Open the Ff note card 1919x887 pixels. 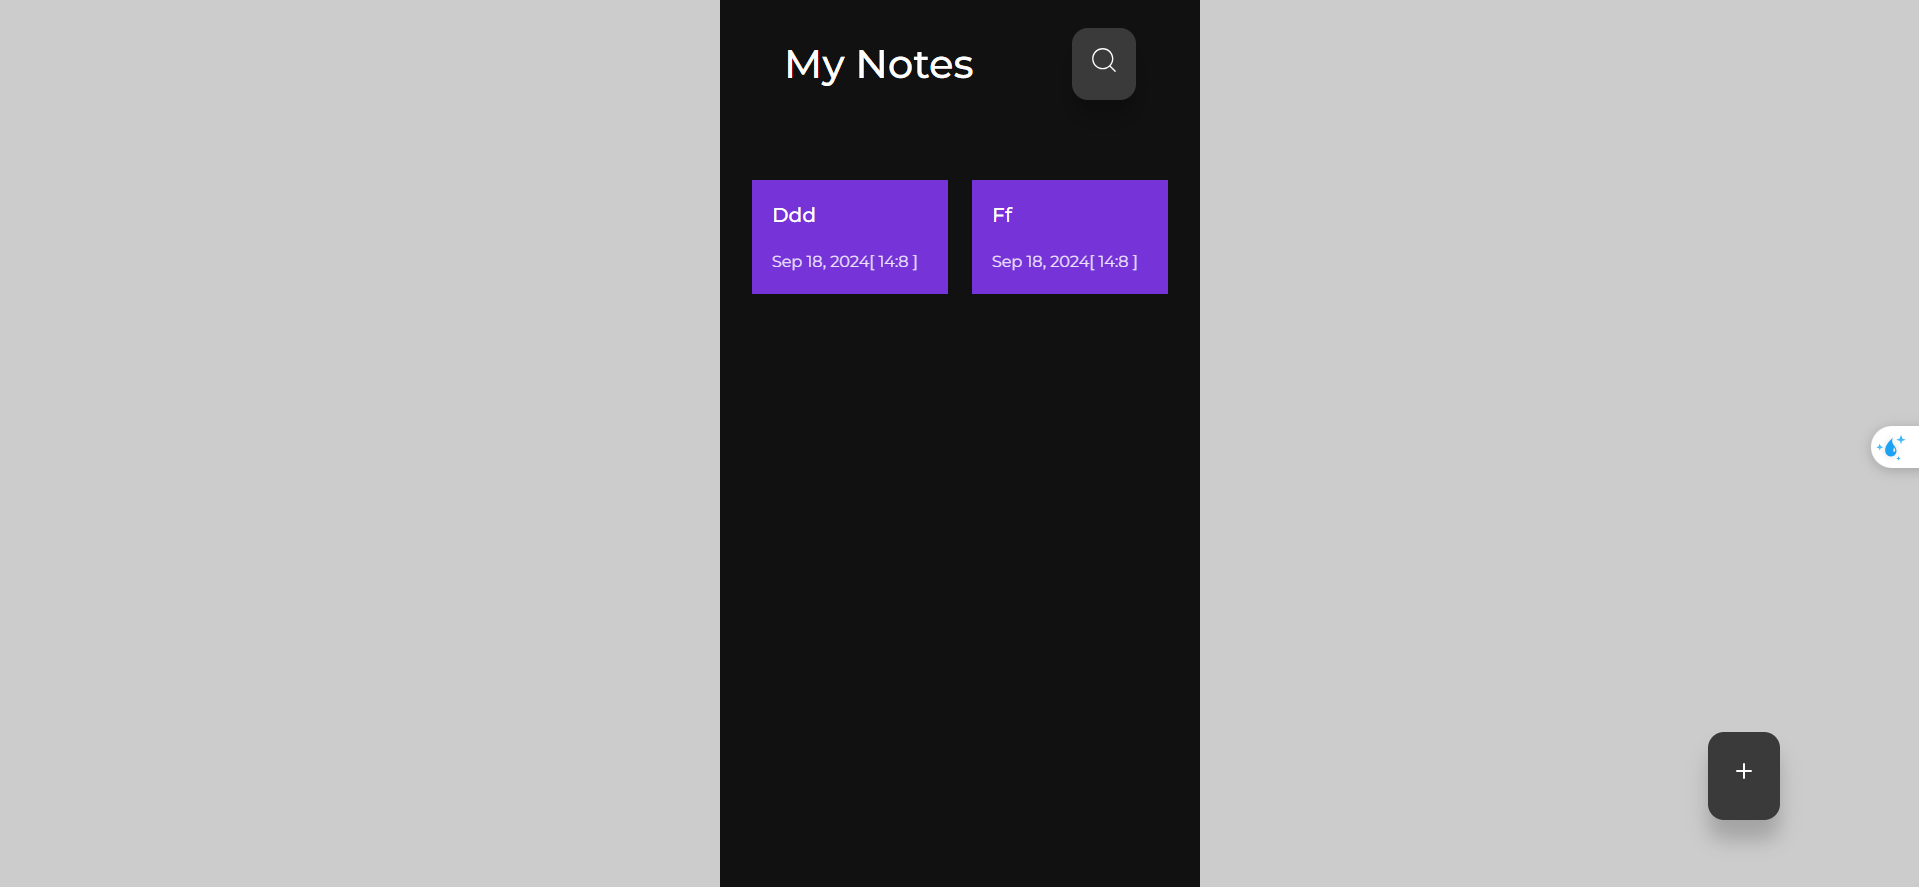(x=1069, y=237)
